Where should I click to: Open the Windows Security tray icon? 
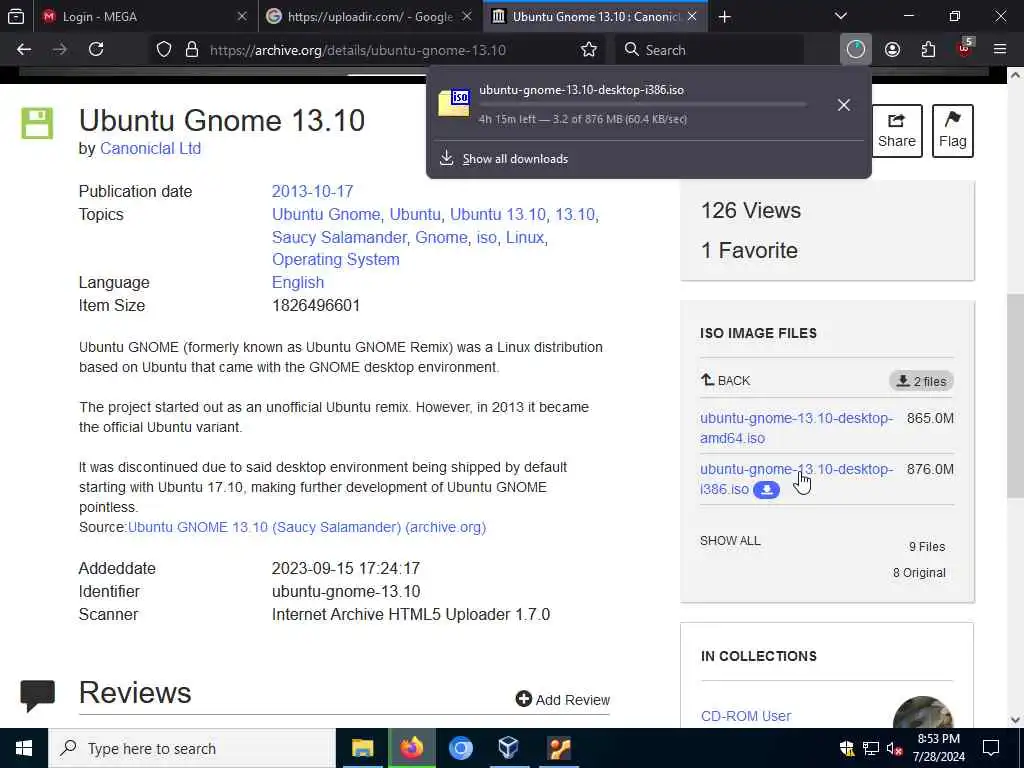(x=847, y=748)
